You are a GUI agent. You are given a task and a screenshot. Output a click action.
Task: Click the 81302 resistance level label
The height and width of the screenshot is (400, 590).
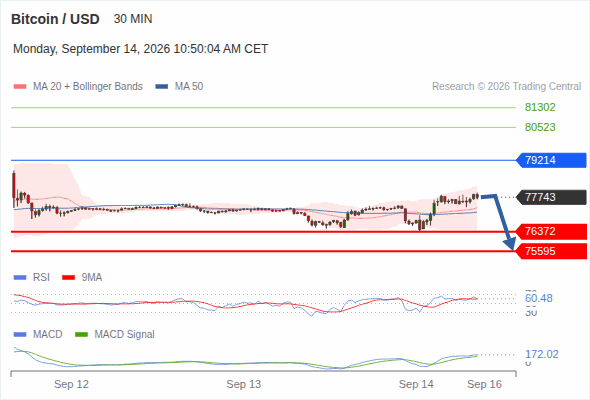click(540, 108)
